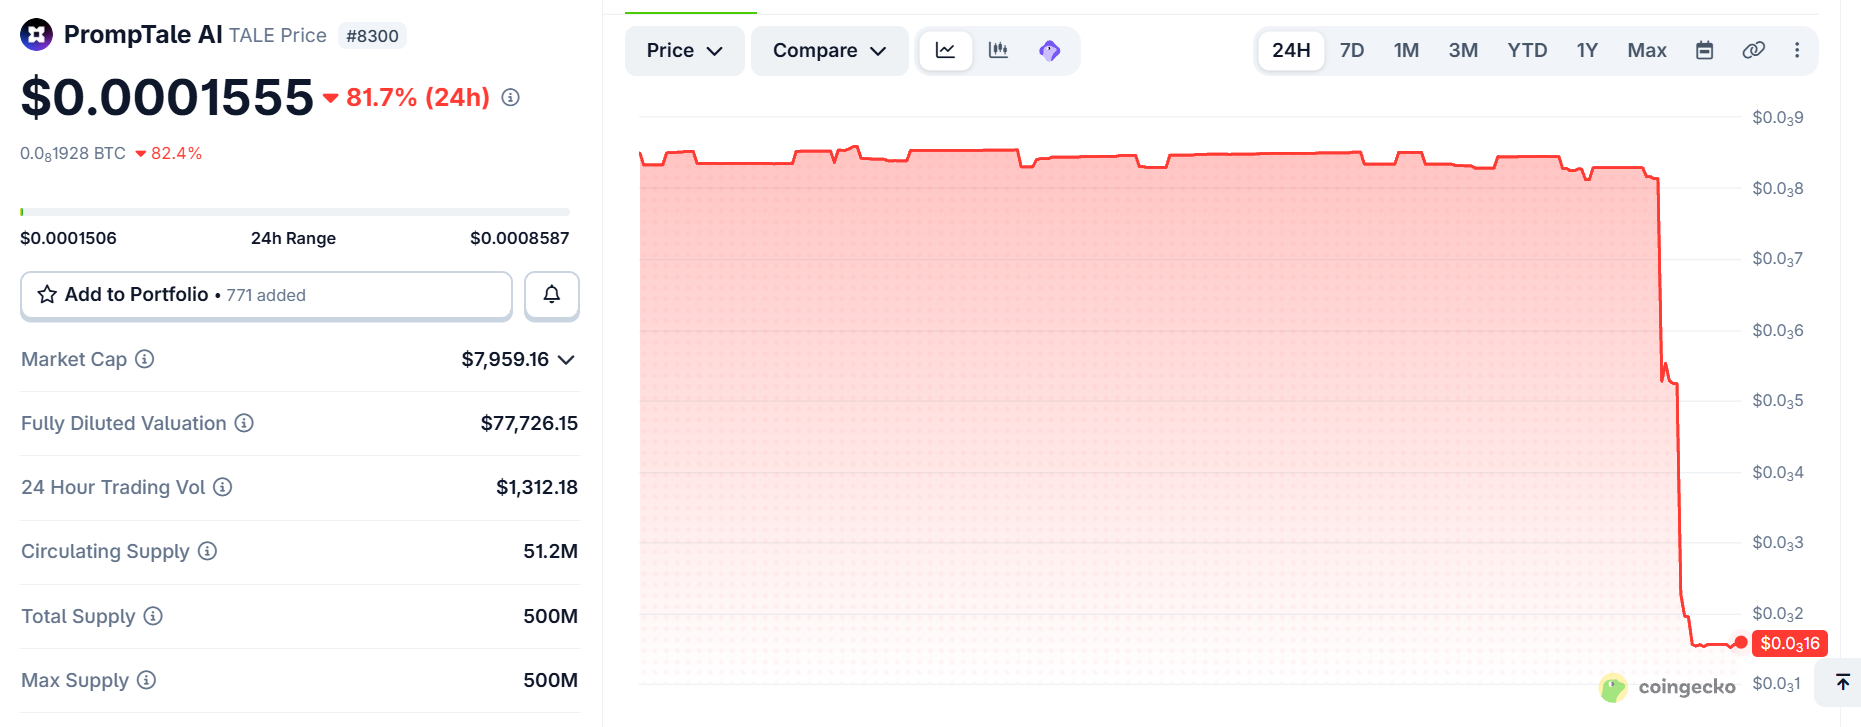Click the 81.7% (24h) change text

[x=418, y=97]
